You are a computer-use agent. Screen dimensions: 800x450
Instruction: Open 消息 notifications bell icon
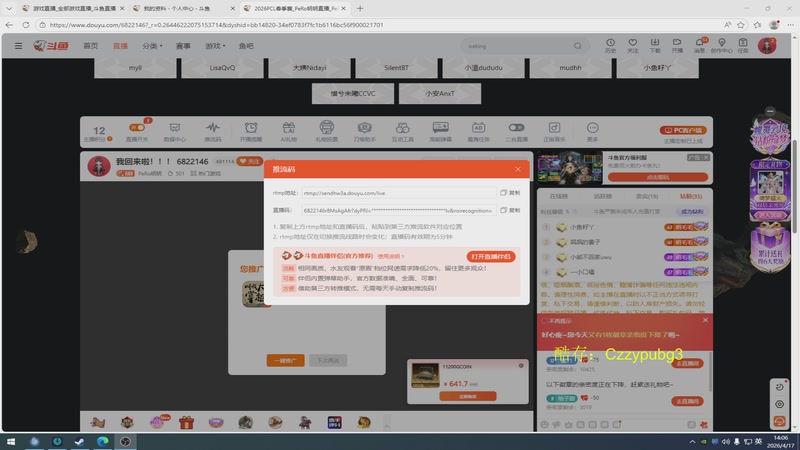tap(699, 46)
